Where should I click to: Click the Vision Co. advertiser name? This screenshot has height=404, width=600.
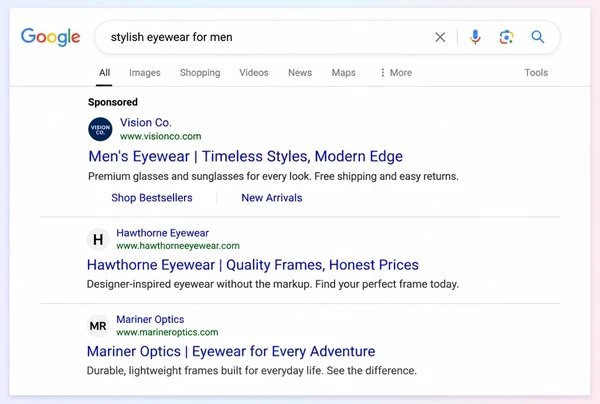click(146, 122)
